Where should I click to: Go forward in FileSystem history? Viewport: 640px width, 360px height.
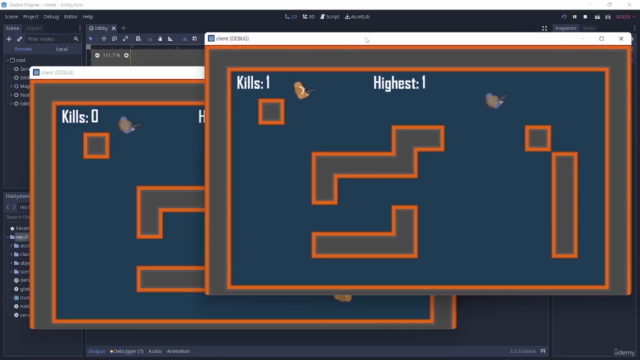(x=14, y=207)
